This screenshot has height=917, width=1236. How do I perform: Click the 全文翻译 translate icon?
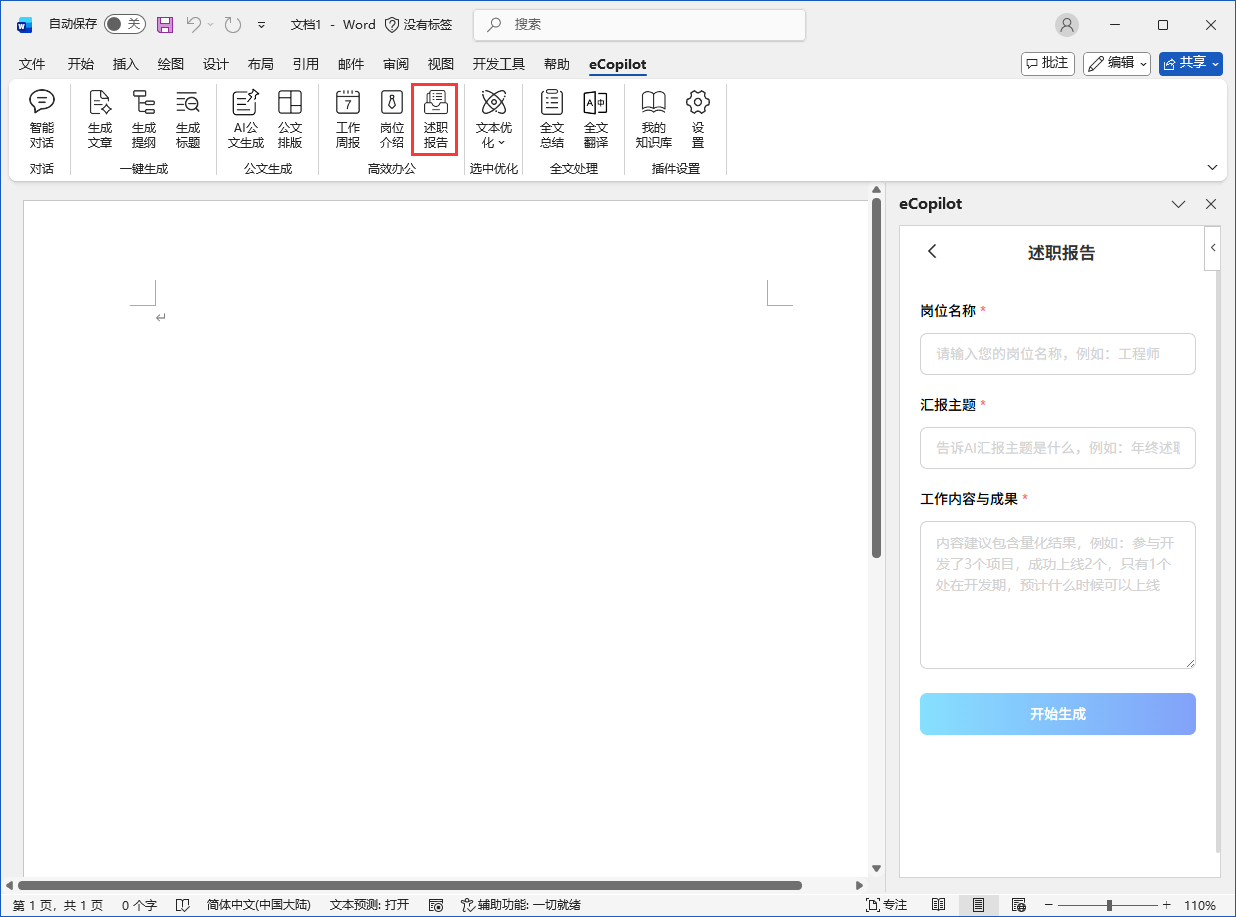click(x=596, y=119)
